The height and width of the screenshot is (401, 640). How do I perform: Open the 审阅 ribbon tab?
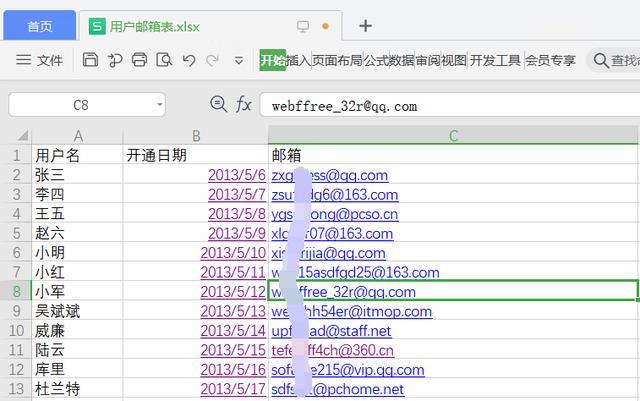[x=428, y=60]
